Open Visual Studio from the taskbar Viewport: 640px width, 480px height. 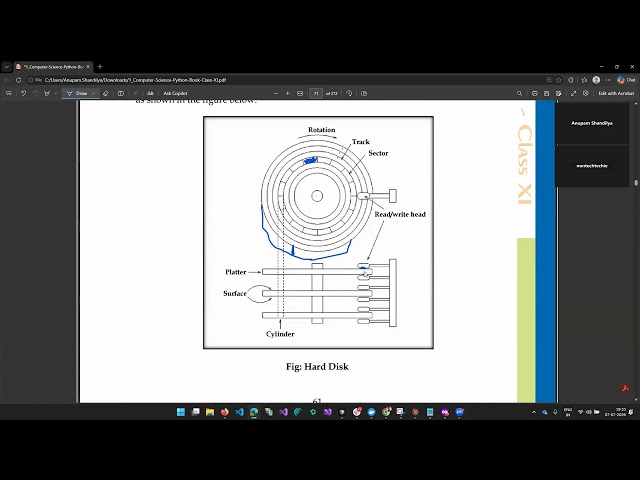283,412
